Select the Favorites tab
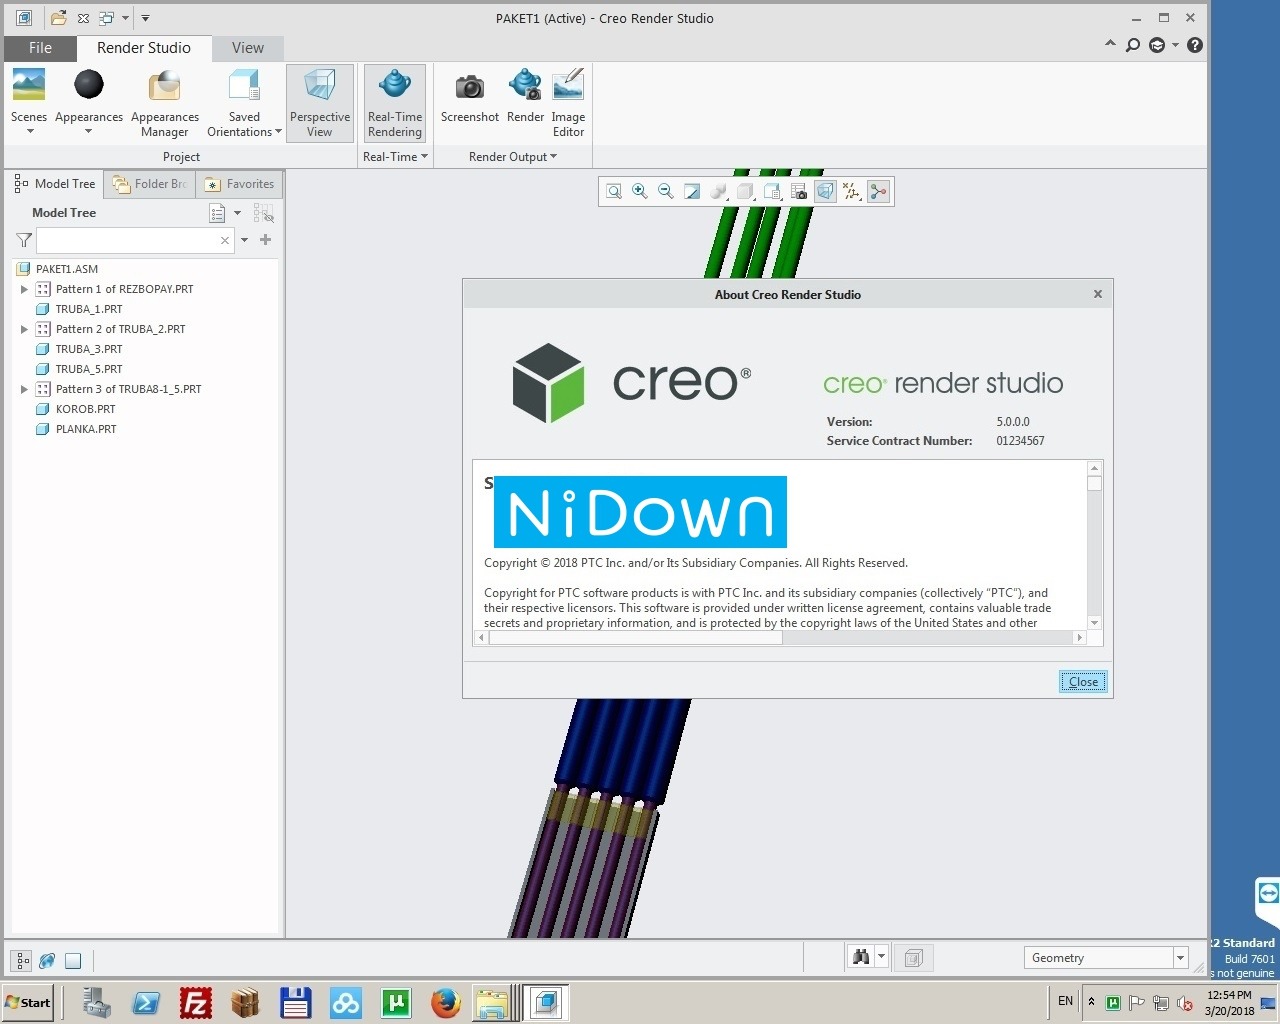 click(239, 184)
